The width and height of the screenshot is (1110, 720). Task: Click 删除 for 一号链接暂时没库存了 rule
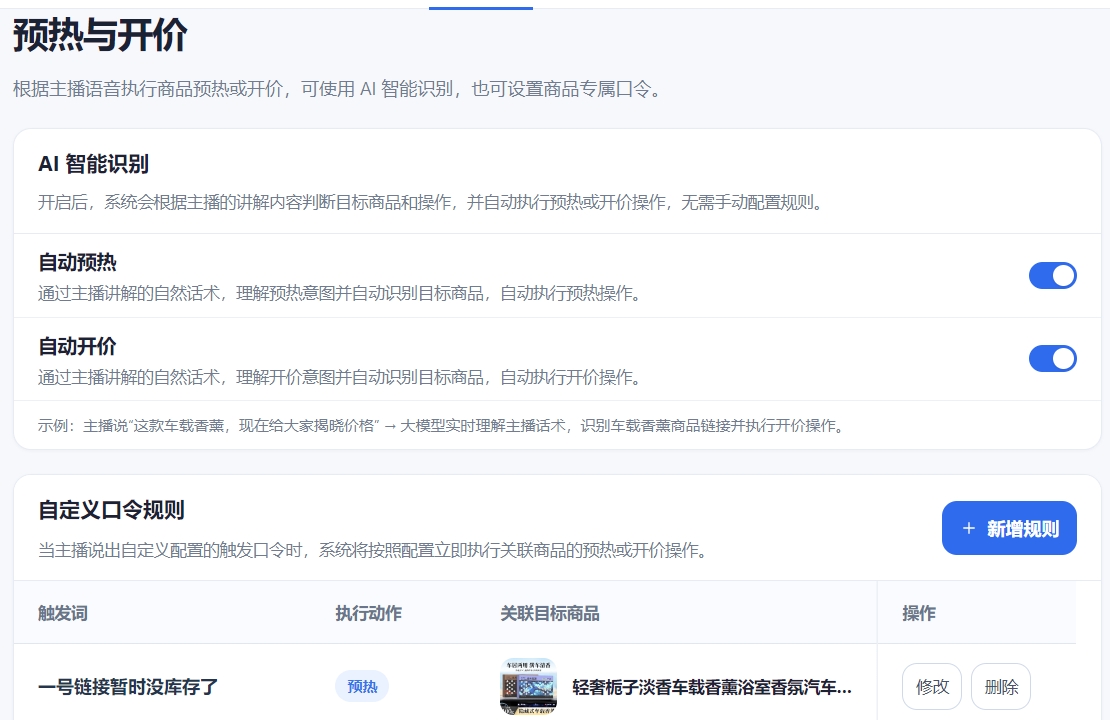(x=1000, y=686)
